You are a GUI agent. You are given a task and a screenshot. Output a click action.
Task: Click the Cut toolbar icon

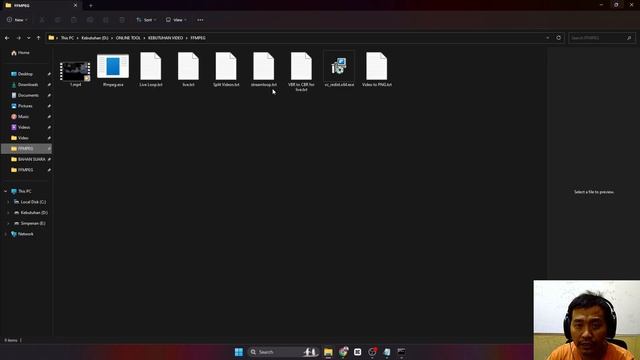click(42, 20)
